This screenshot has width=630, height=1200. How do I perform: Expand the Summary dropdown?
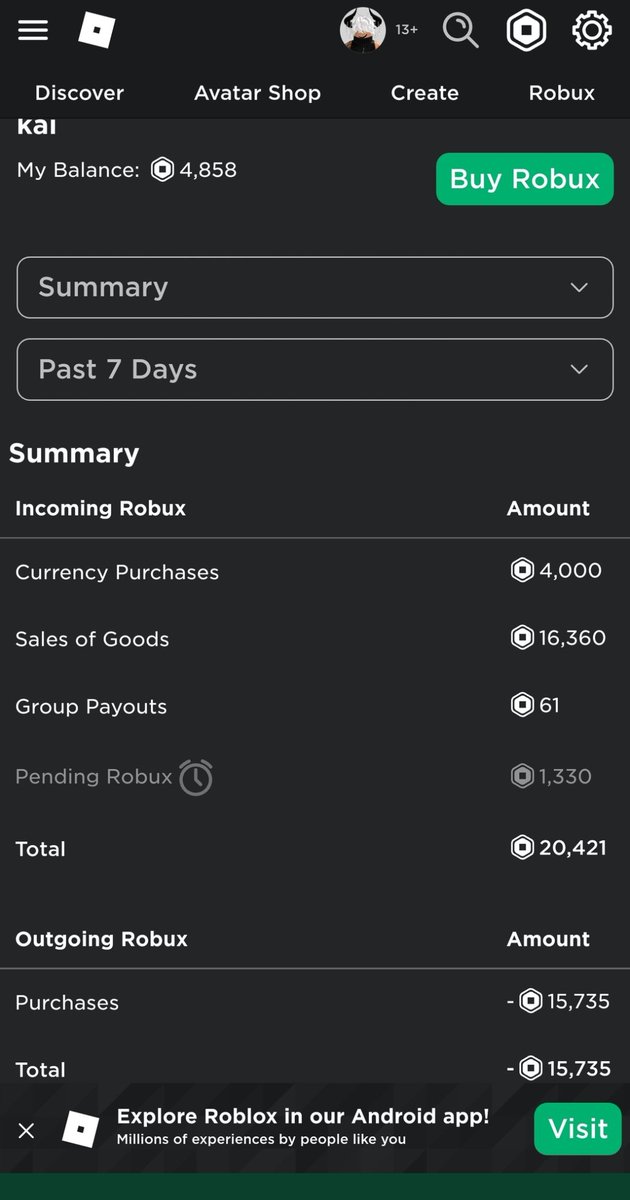(x=315, y=288)
